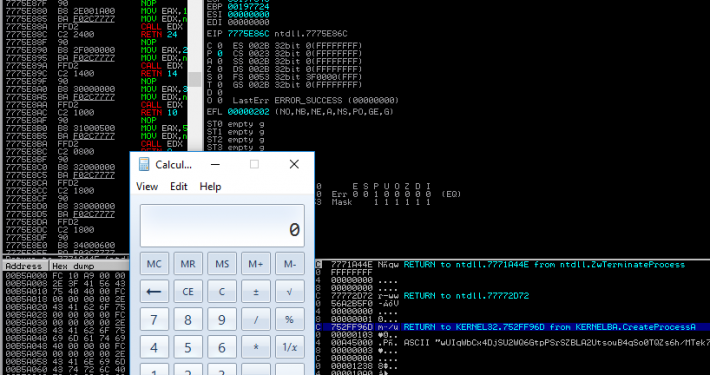Click the M- memory subtract button

point(290,264)
